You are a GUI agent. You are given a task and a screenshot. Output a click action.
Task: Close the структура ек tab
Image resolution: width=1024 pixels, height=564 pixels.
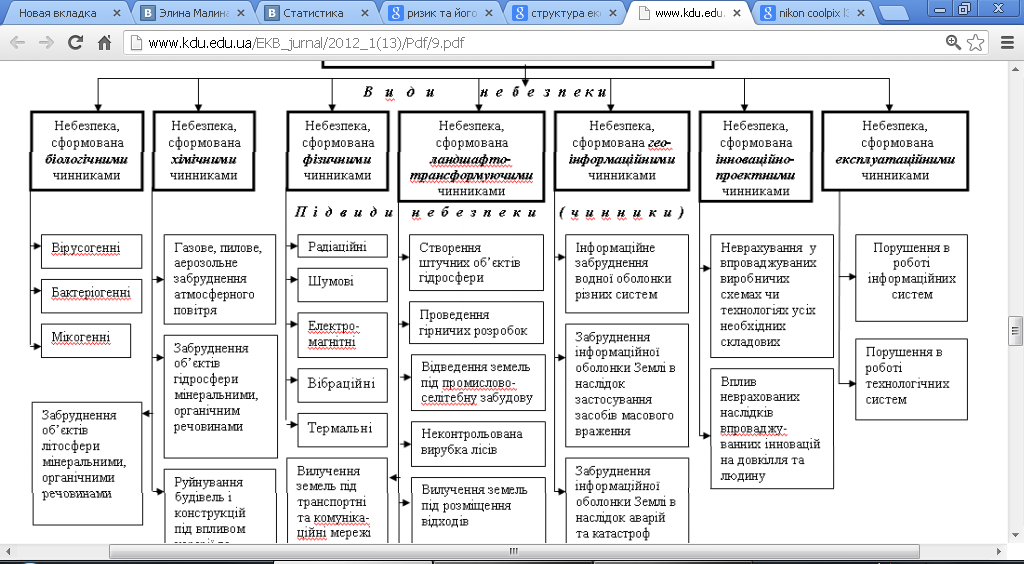point(613,13)
